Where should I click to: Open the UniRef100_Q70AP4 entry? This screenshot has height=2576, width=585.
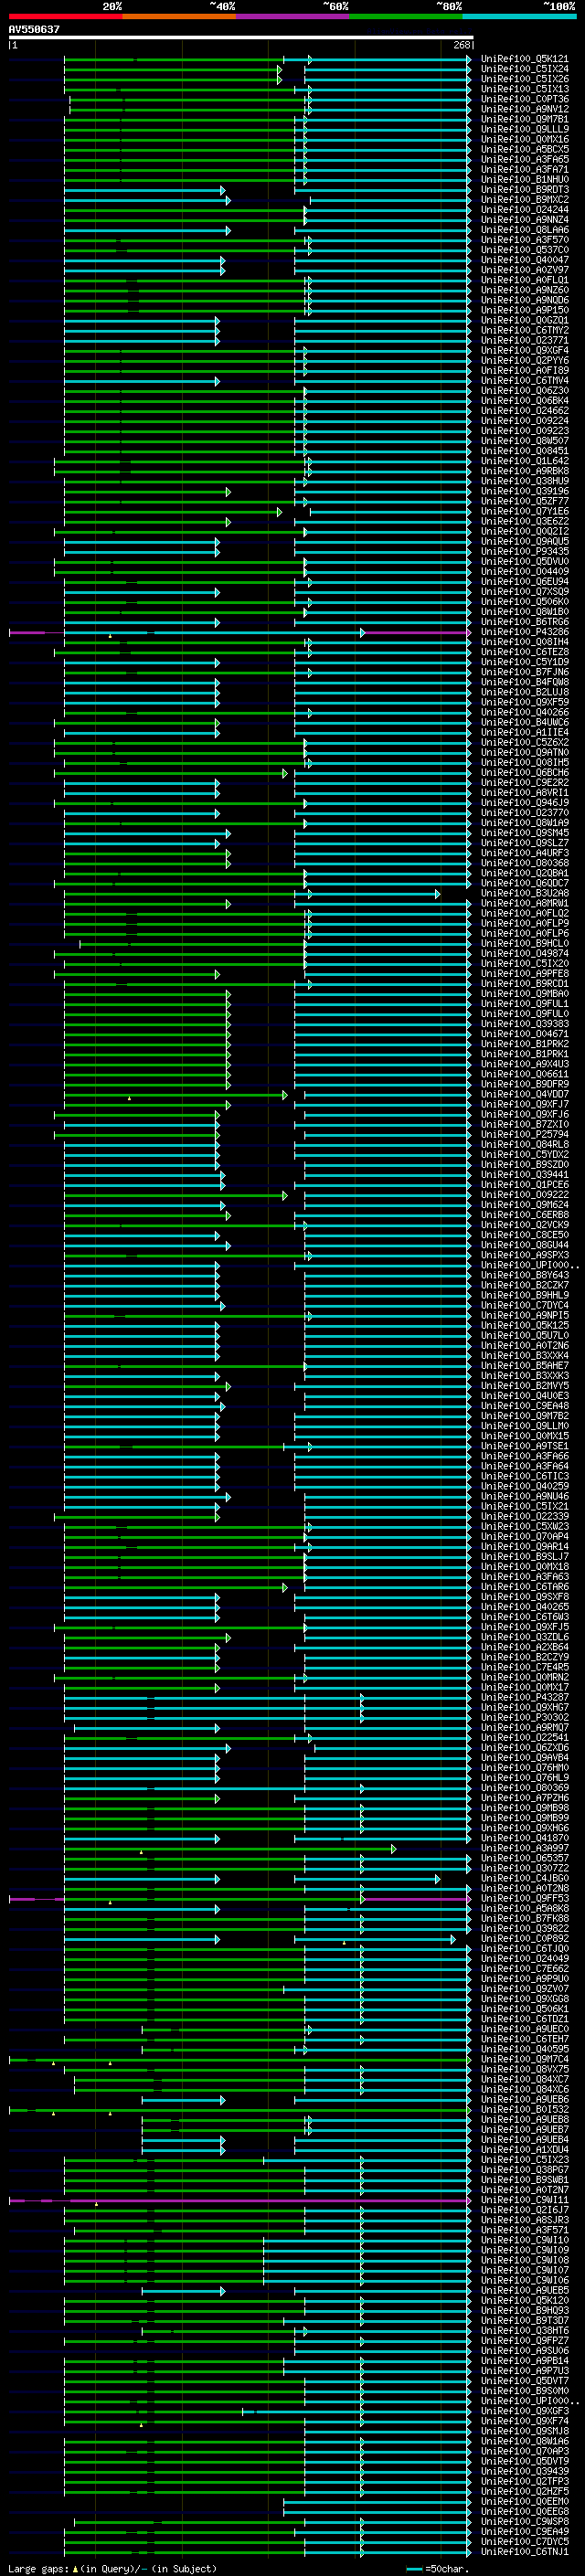pyautogui.click(x=524, y=1536)
